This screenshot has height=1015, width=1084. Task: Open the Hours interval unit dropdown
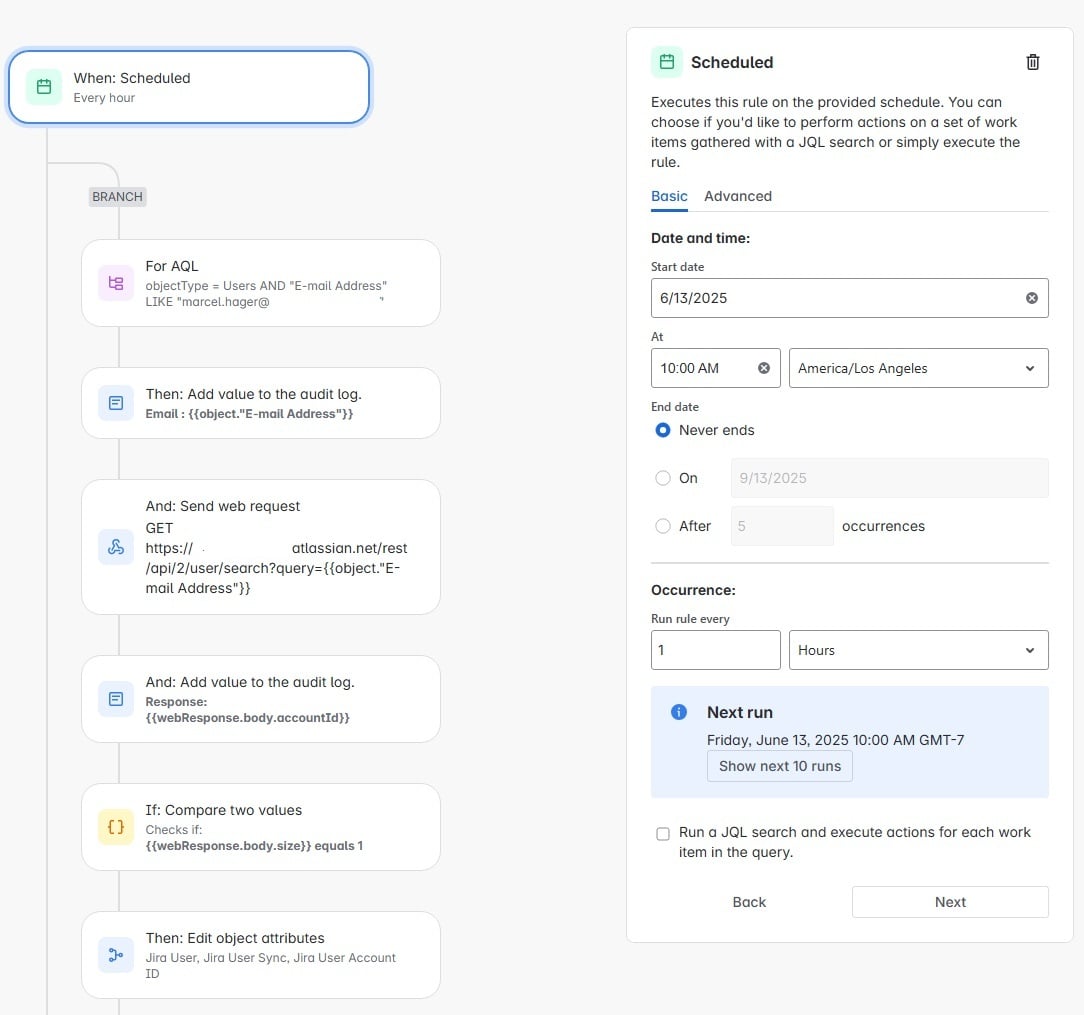click(x=918, y=650)
